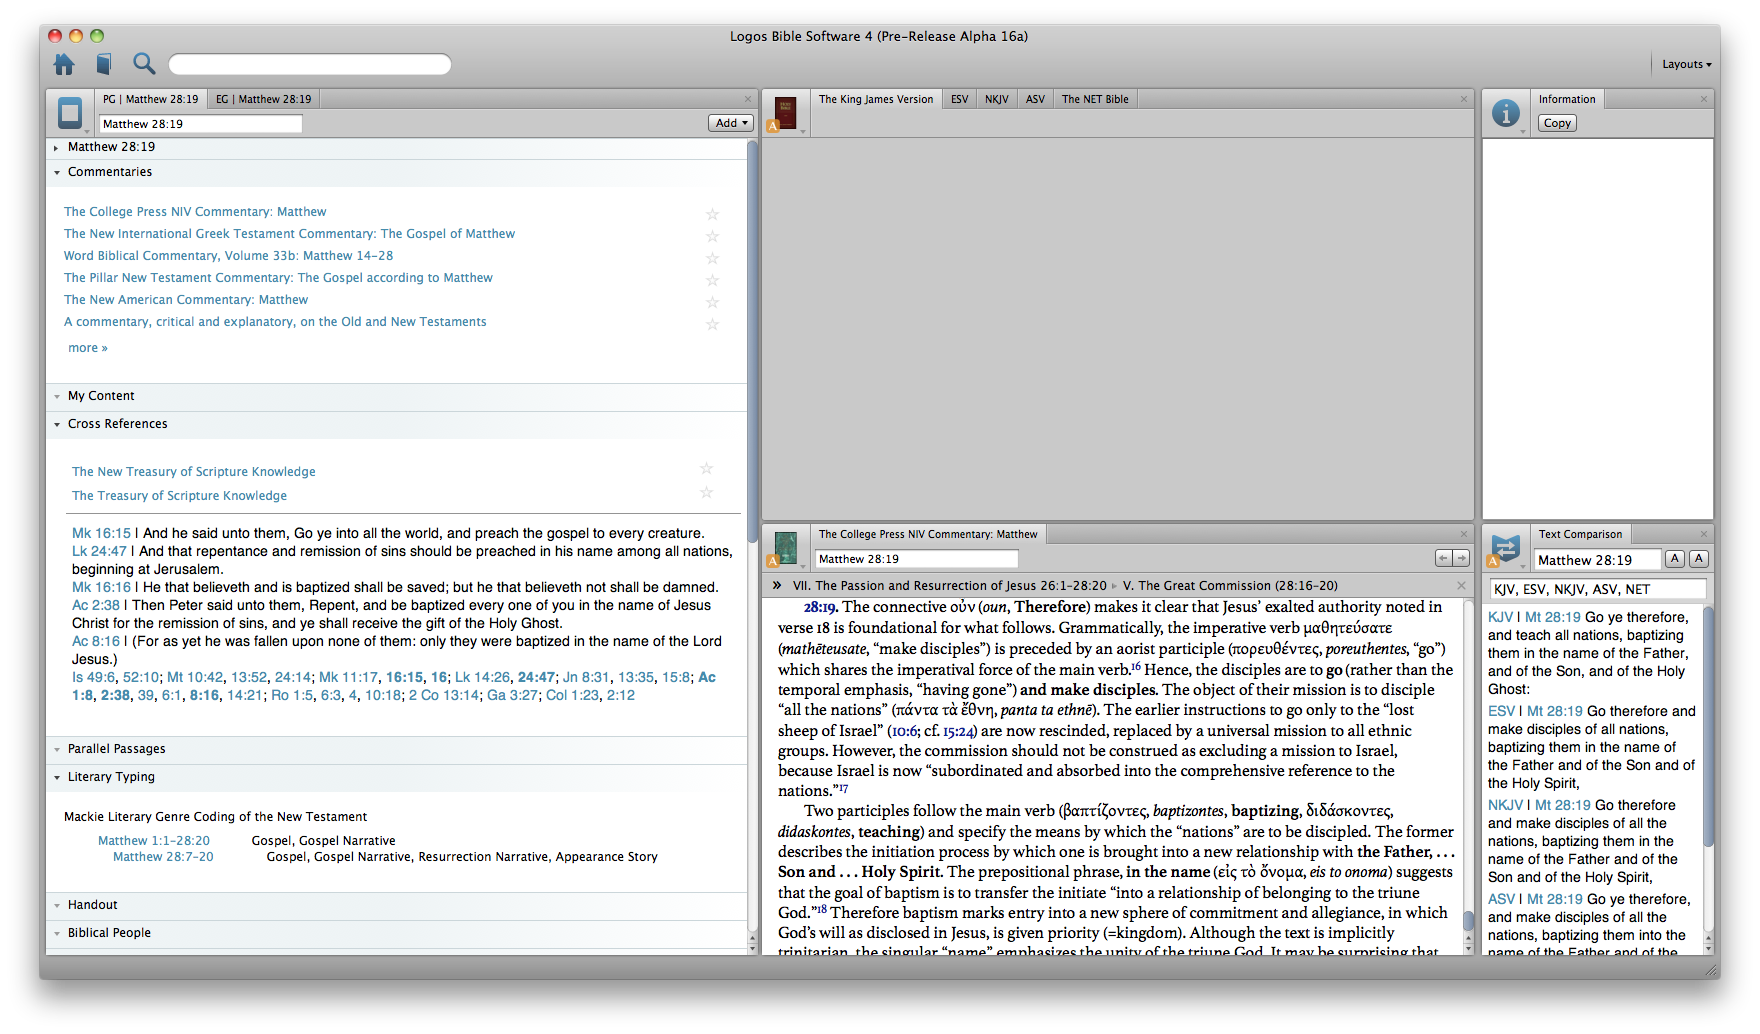Click the Text Comparison reference field
Viewport: 1760px width, 1034px height.
click(1597, 560)
